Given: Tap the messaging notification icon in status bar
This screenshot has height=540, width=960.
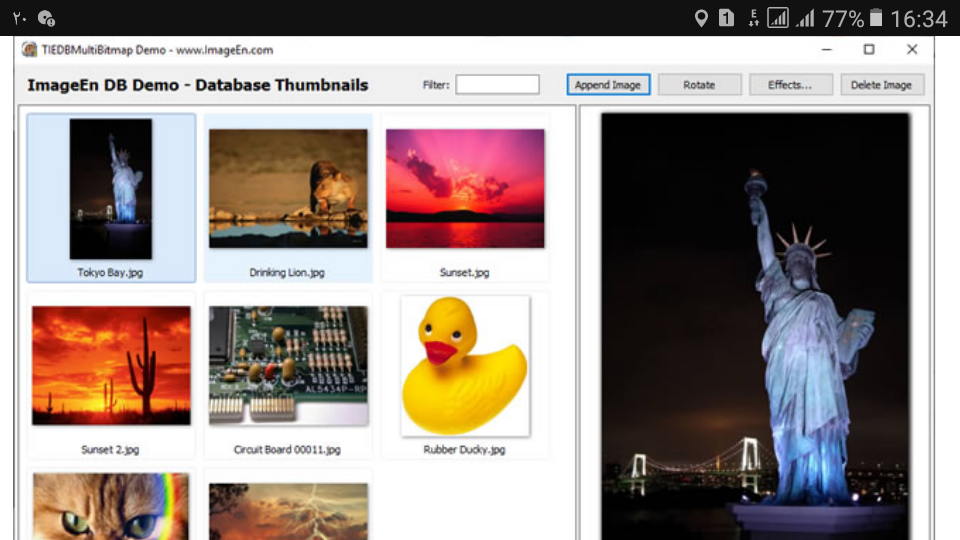Looking at the screenshot, I should (x=47, y=18).
